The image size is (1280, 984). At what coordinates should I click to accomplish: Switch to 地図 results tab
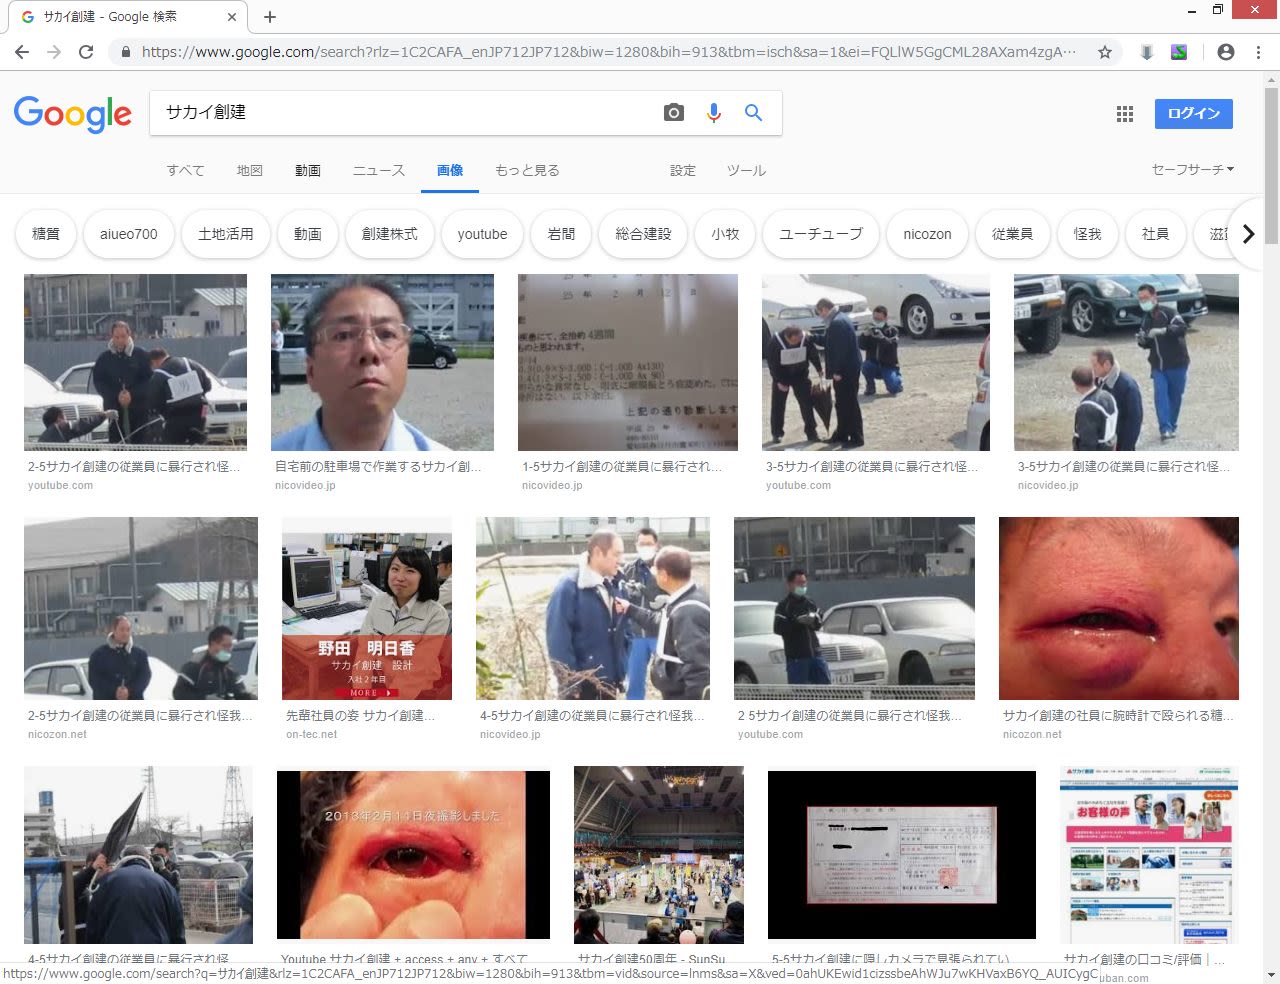[250, 171]
